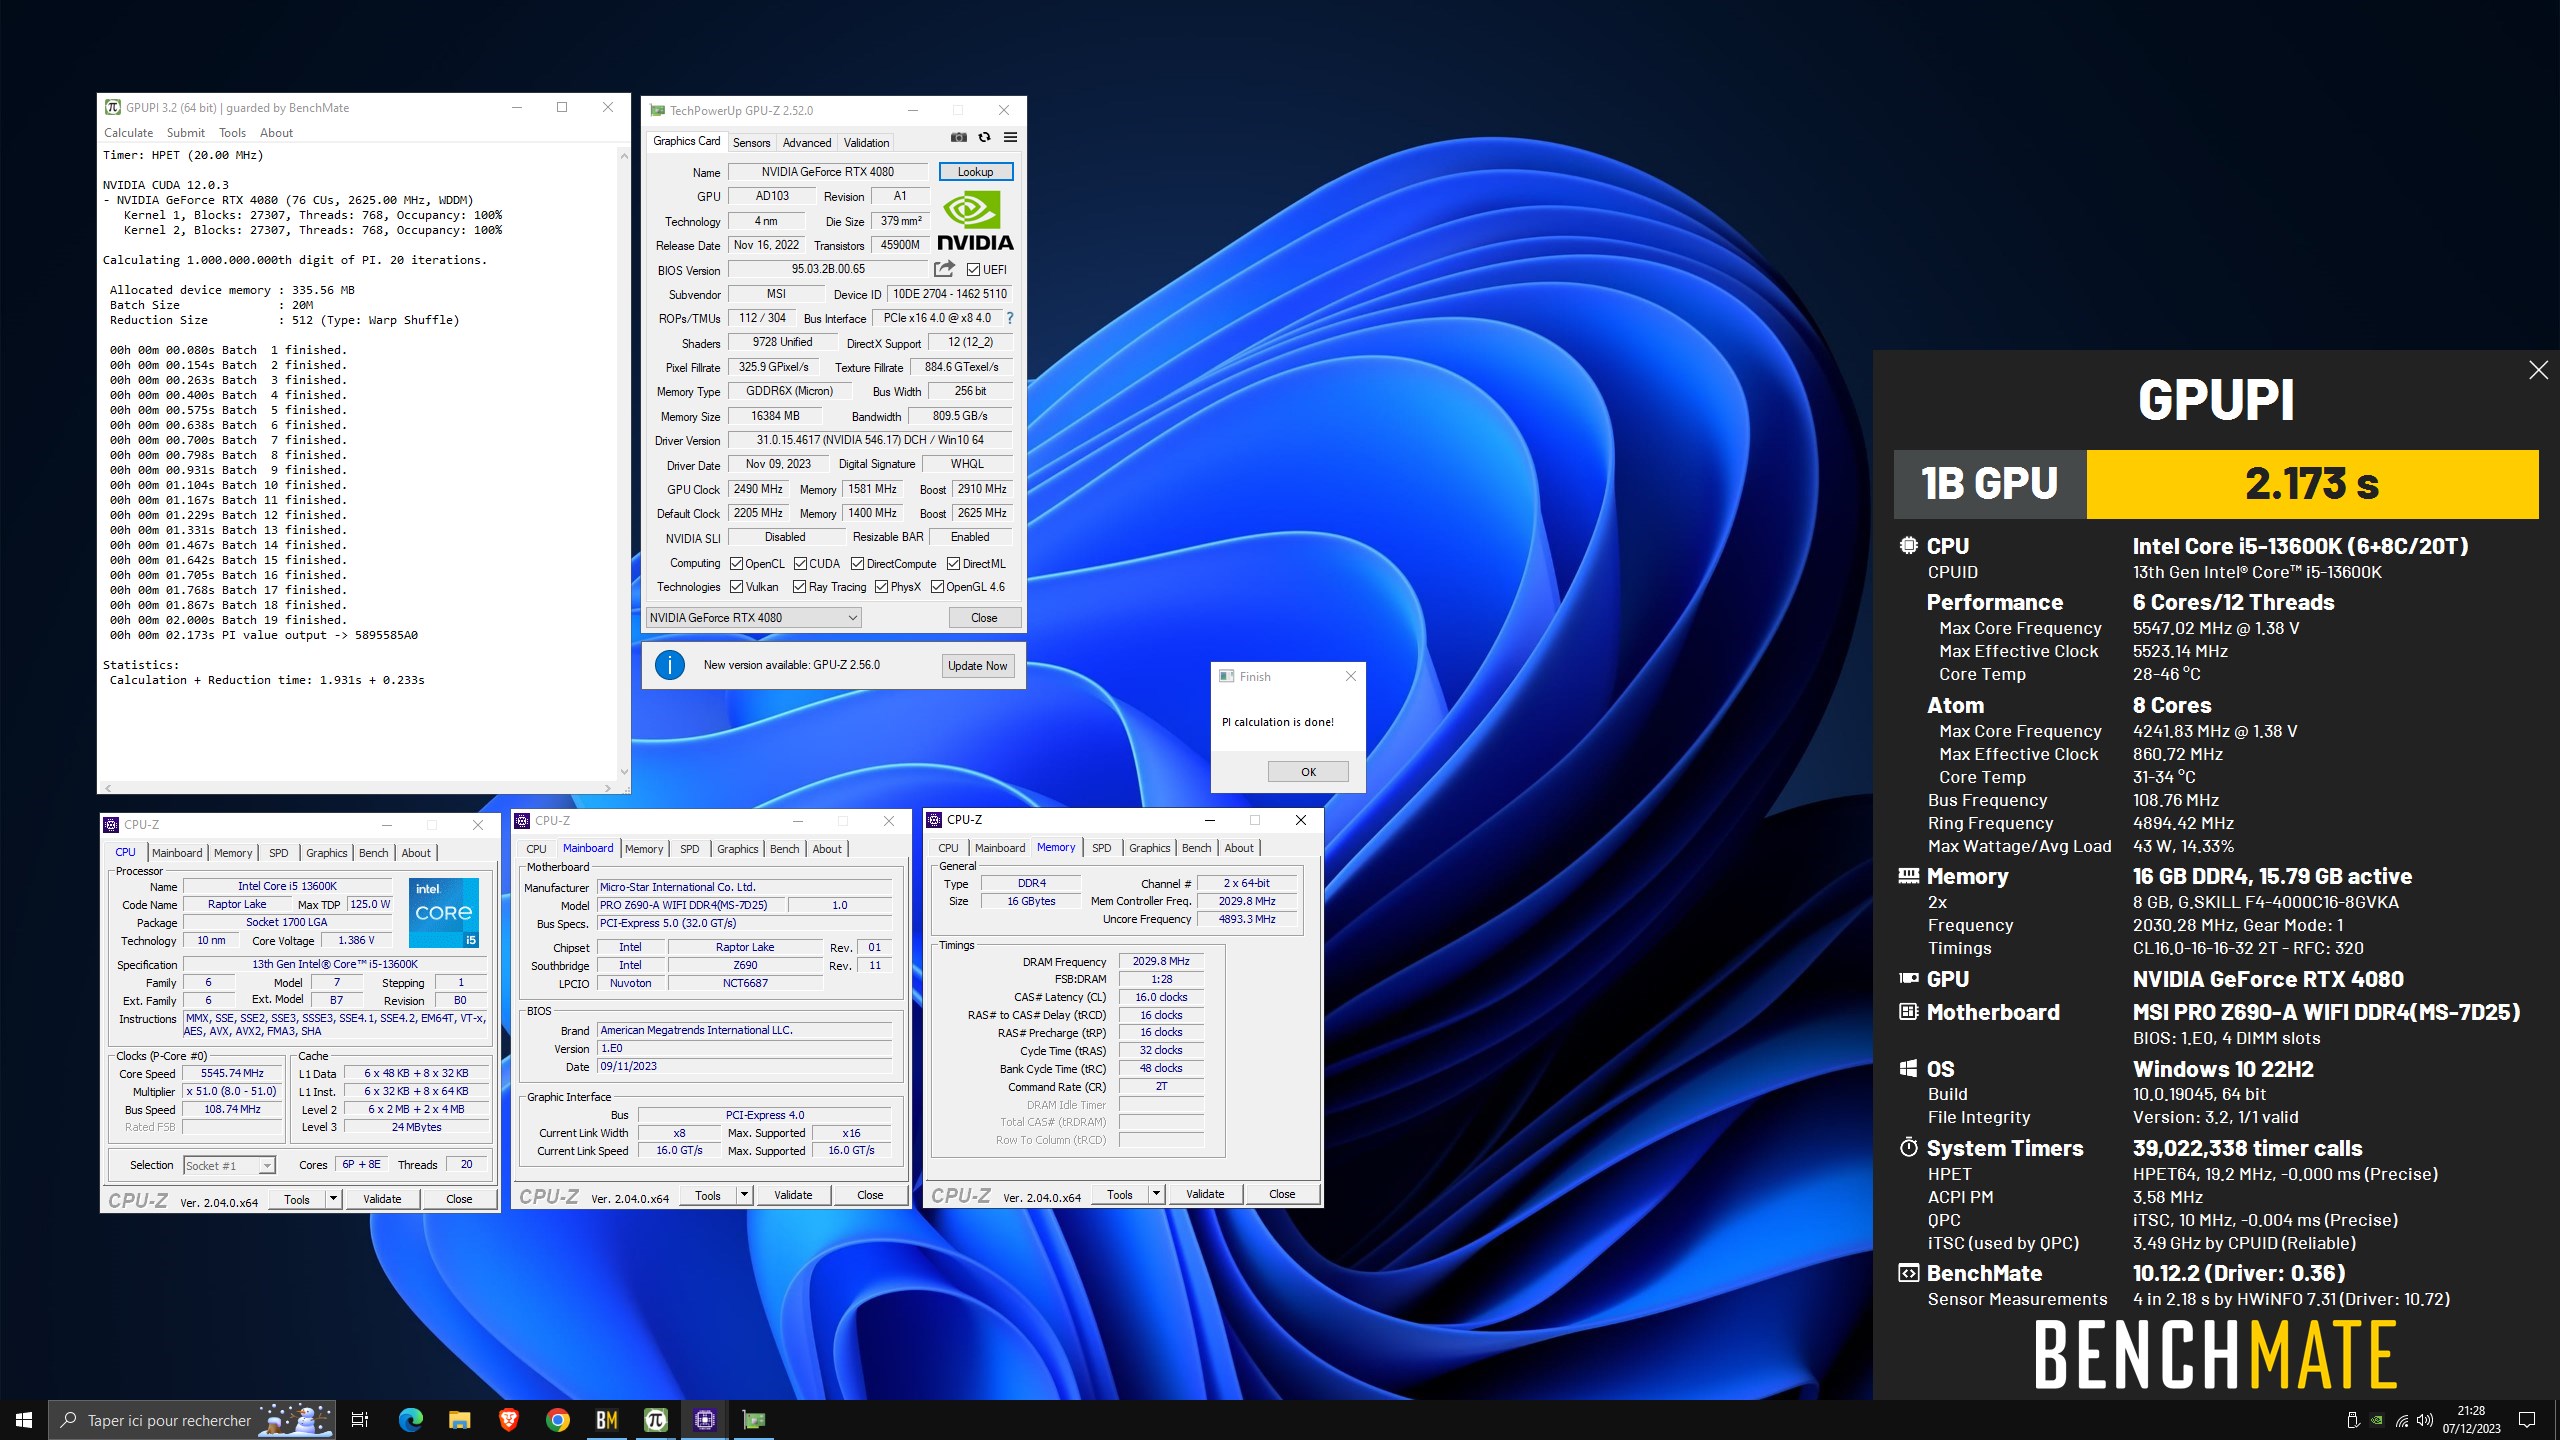Switch to the Validation tab in GPU-Z
The width and height of the screenshot is (2560, 1440).
point(866,142)
